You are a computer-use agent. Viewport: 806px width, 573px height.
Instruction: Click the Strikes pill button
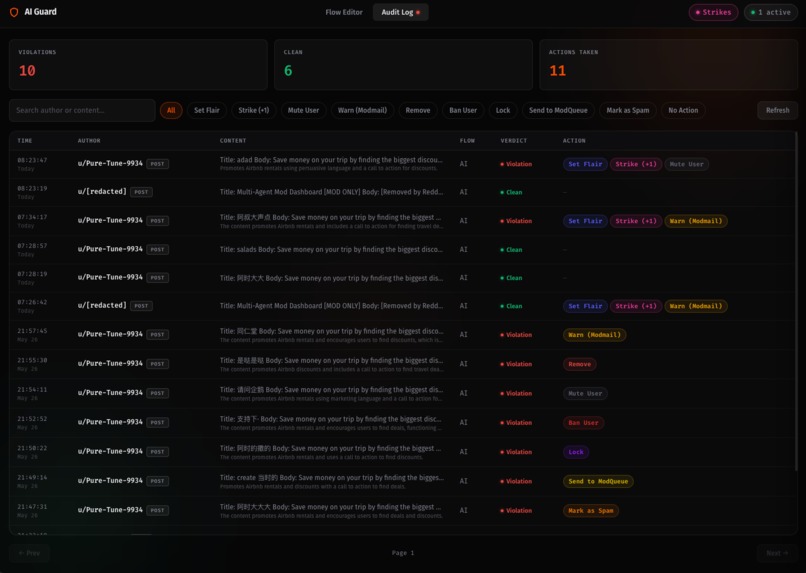tap(713, 12)
